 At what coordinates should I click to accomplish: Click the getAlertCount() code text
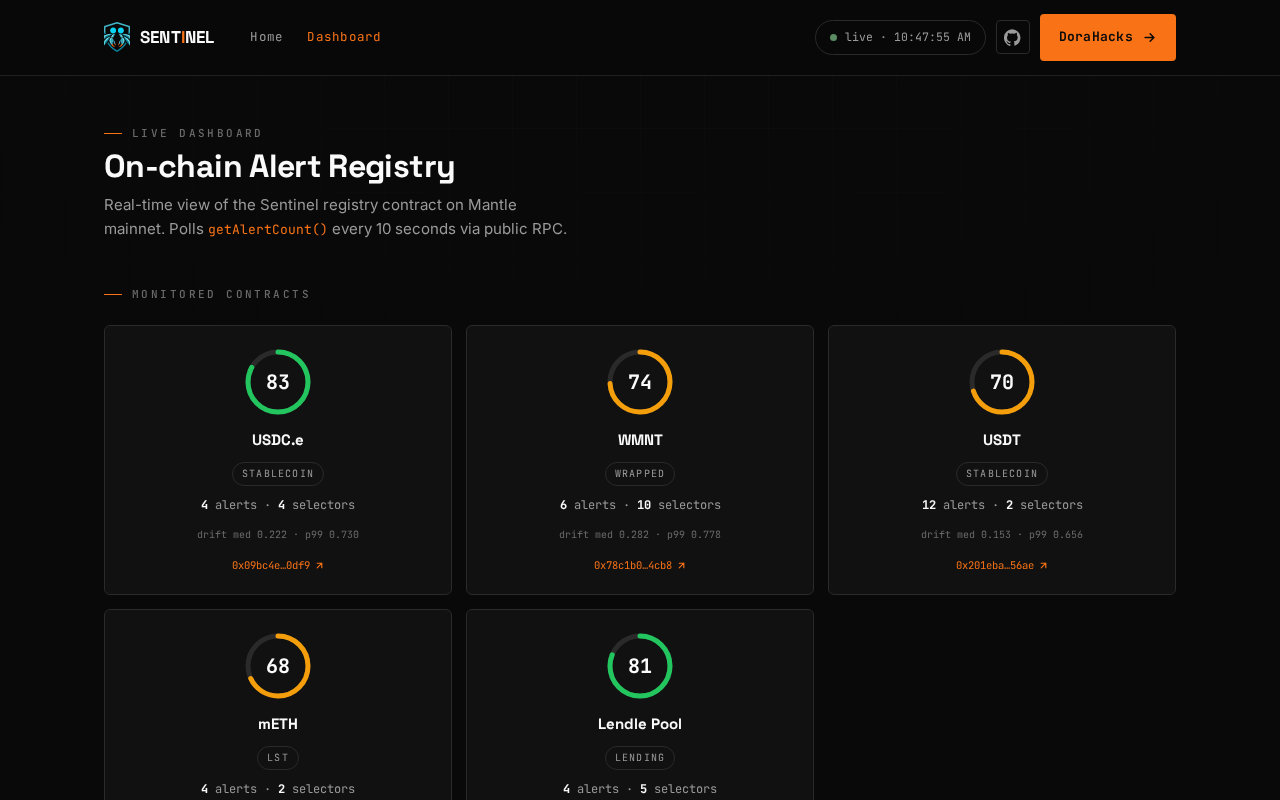268,229
